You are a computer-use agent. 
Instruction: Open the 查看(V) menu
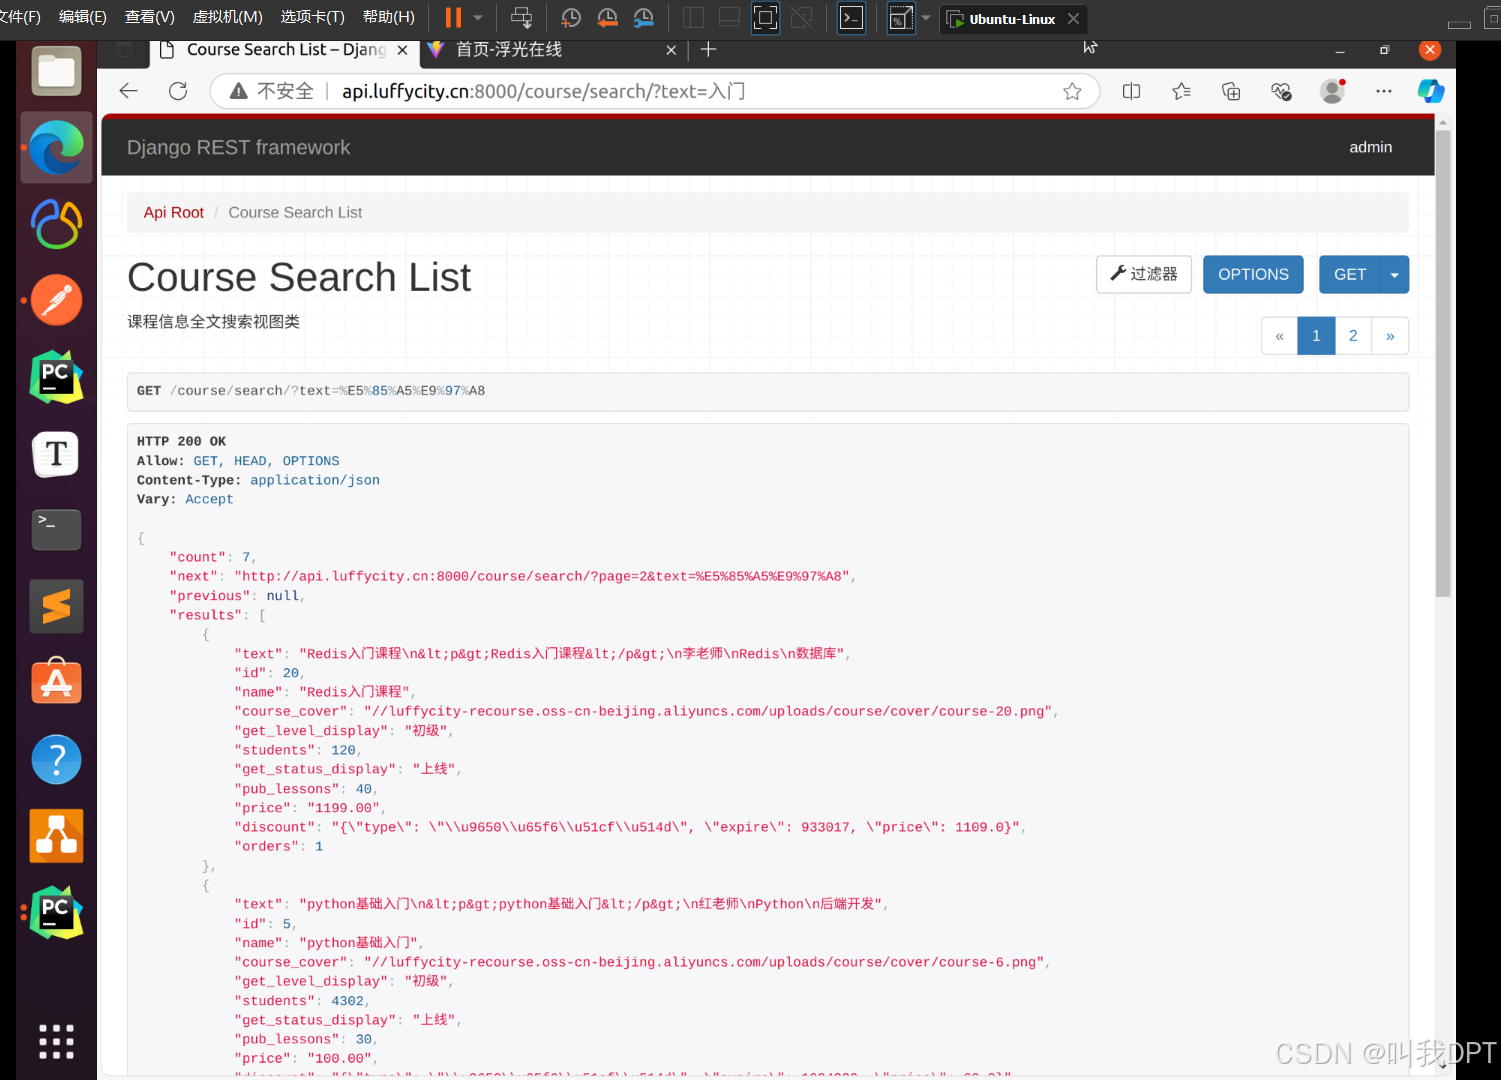coord(149,17)
